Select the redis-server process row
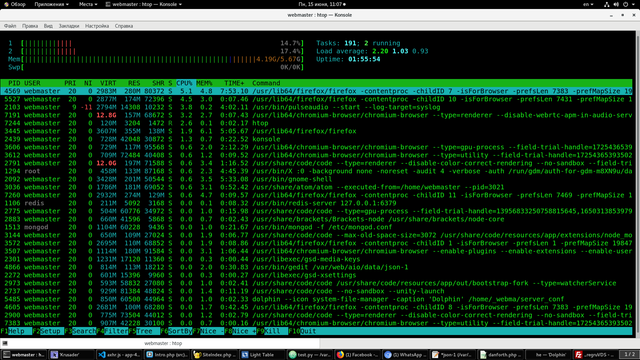Screen dimensions: 640x360 (316, 203)
